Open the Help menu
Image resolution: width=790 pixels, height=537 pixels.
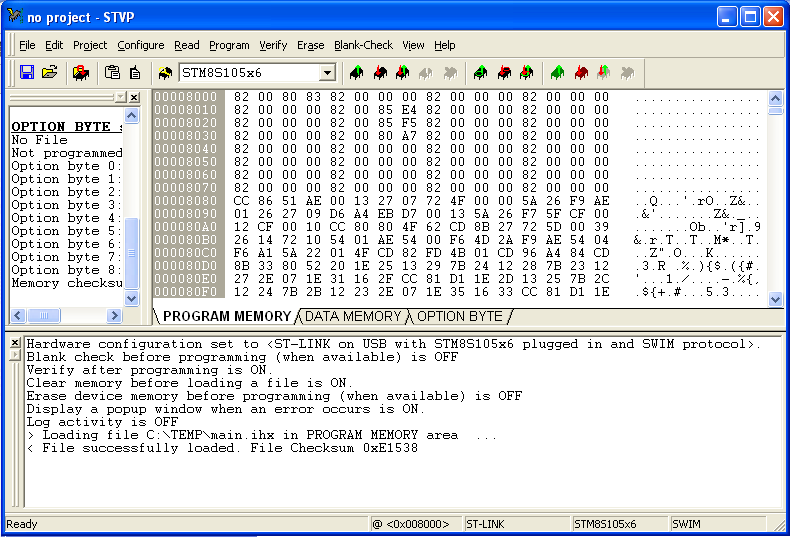coord(445,45)
